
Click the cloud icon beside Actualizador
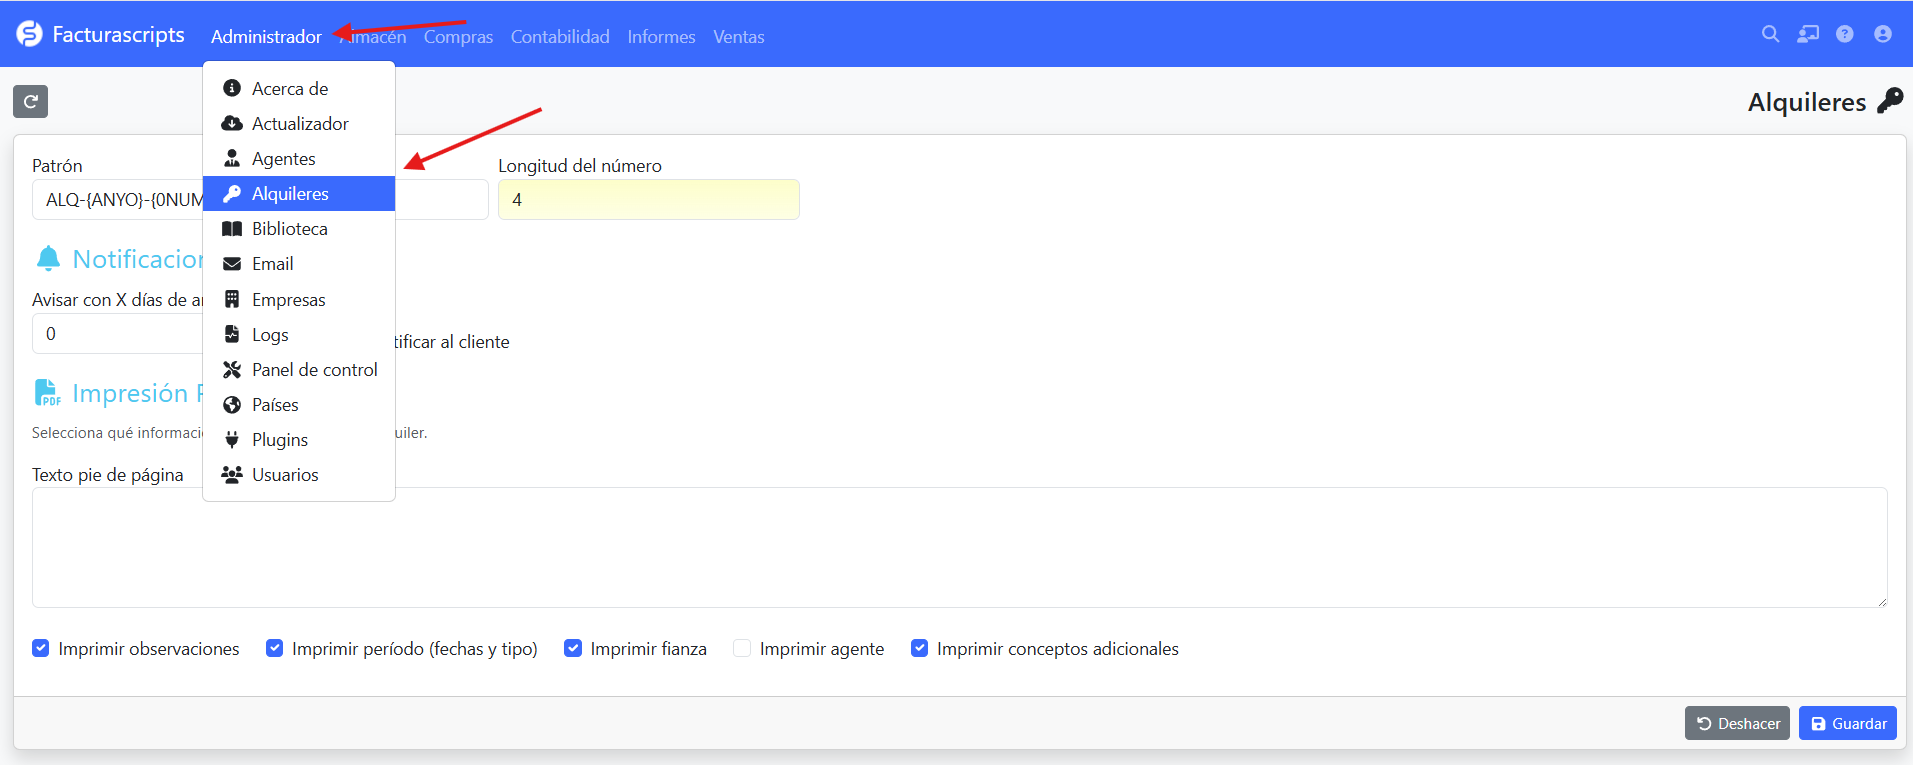[x=232, y=123]
